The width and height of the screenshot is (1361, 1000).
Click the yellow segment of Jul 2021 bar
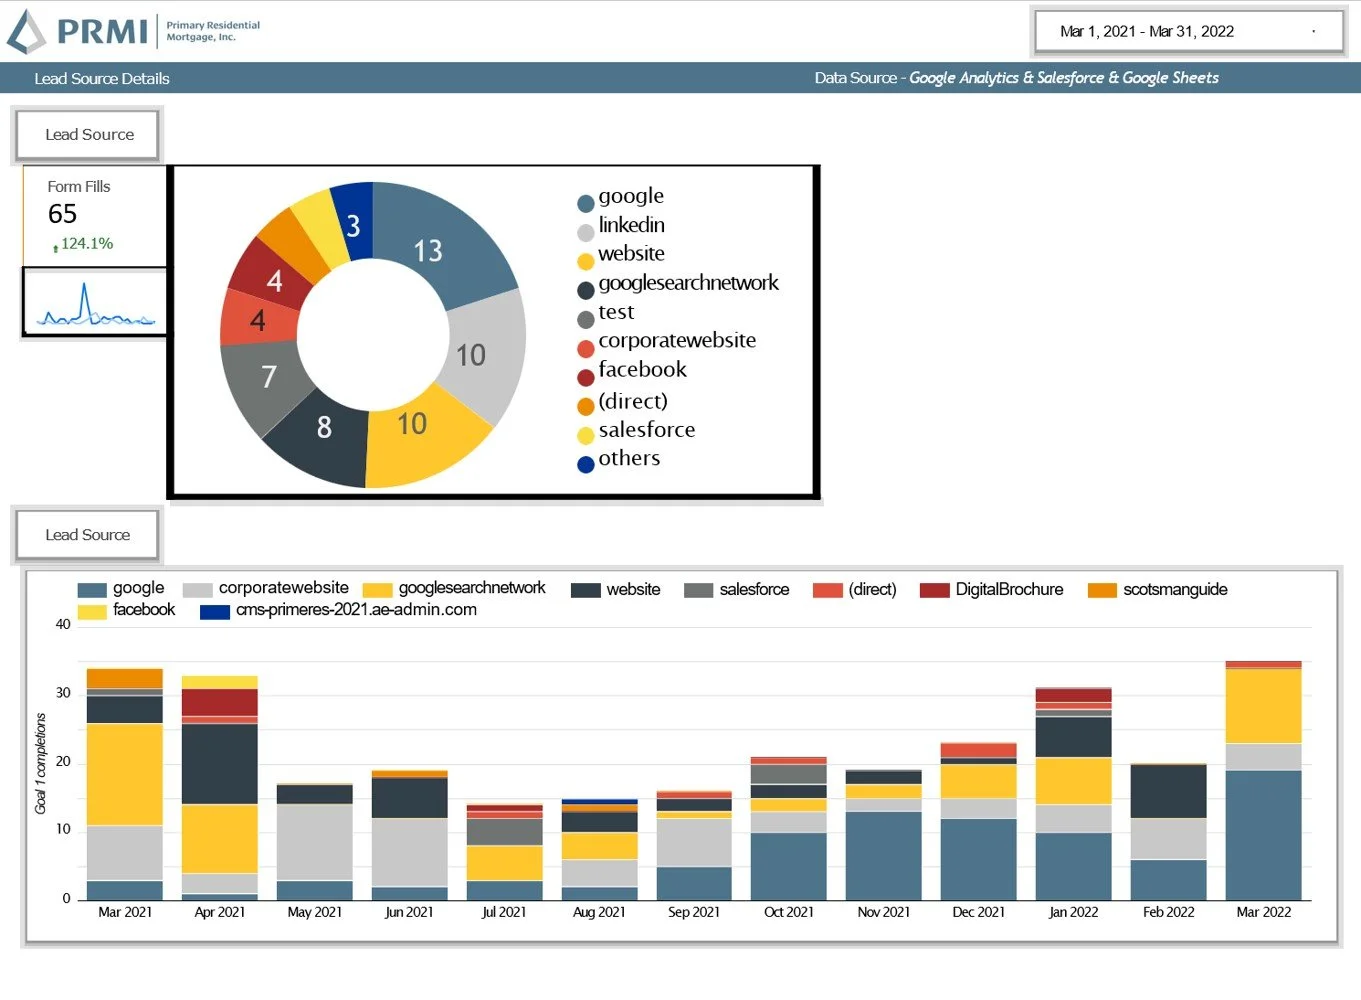pos(505,863)
